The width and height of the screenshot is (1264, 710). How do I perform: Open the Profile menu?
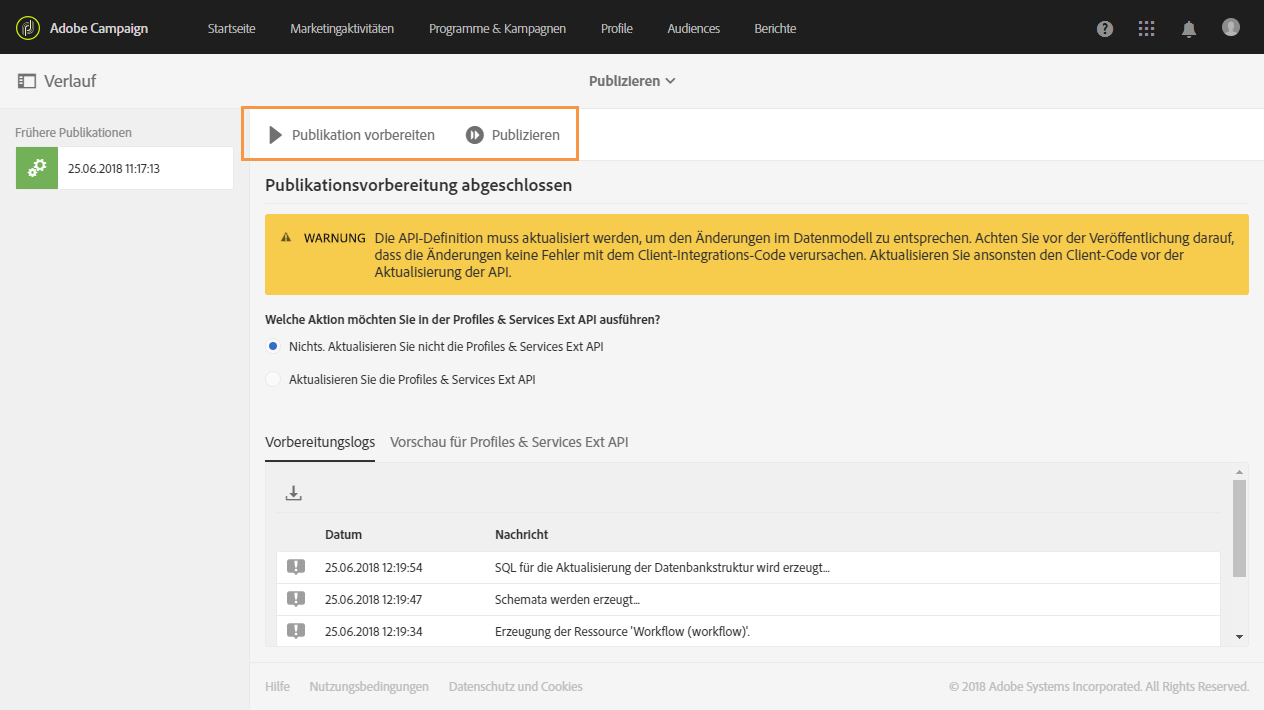coord(617,28)
